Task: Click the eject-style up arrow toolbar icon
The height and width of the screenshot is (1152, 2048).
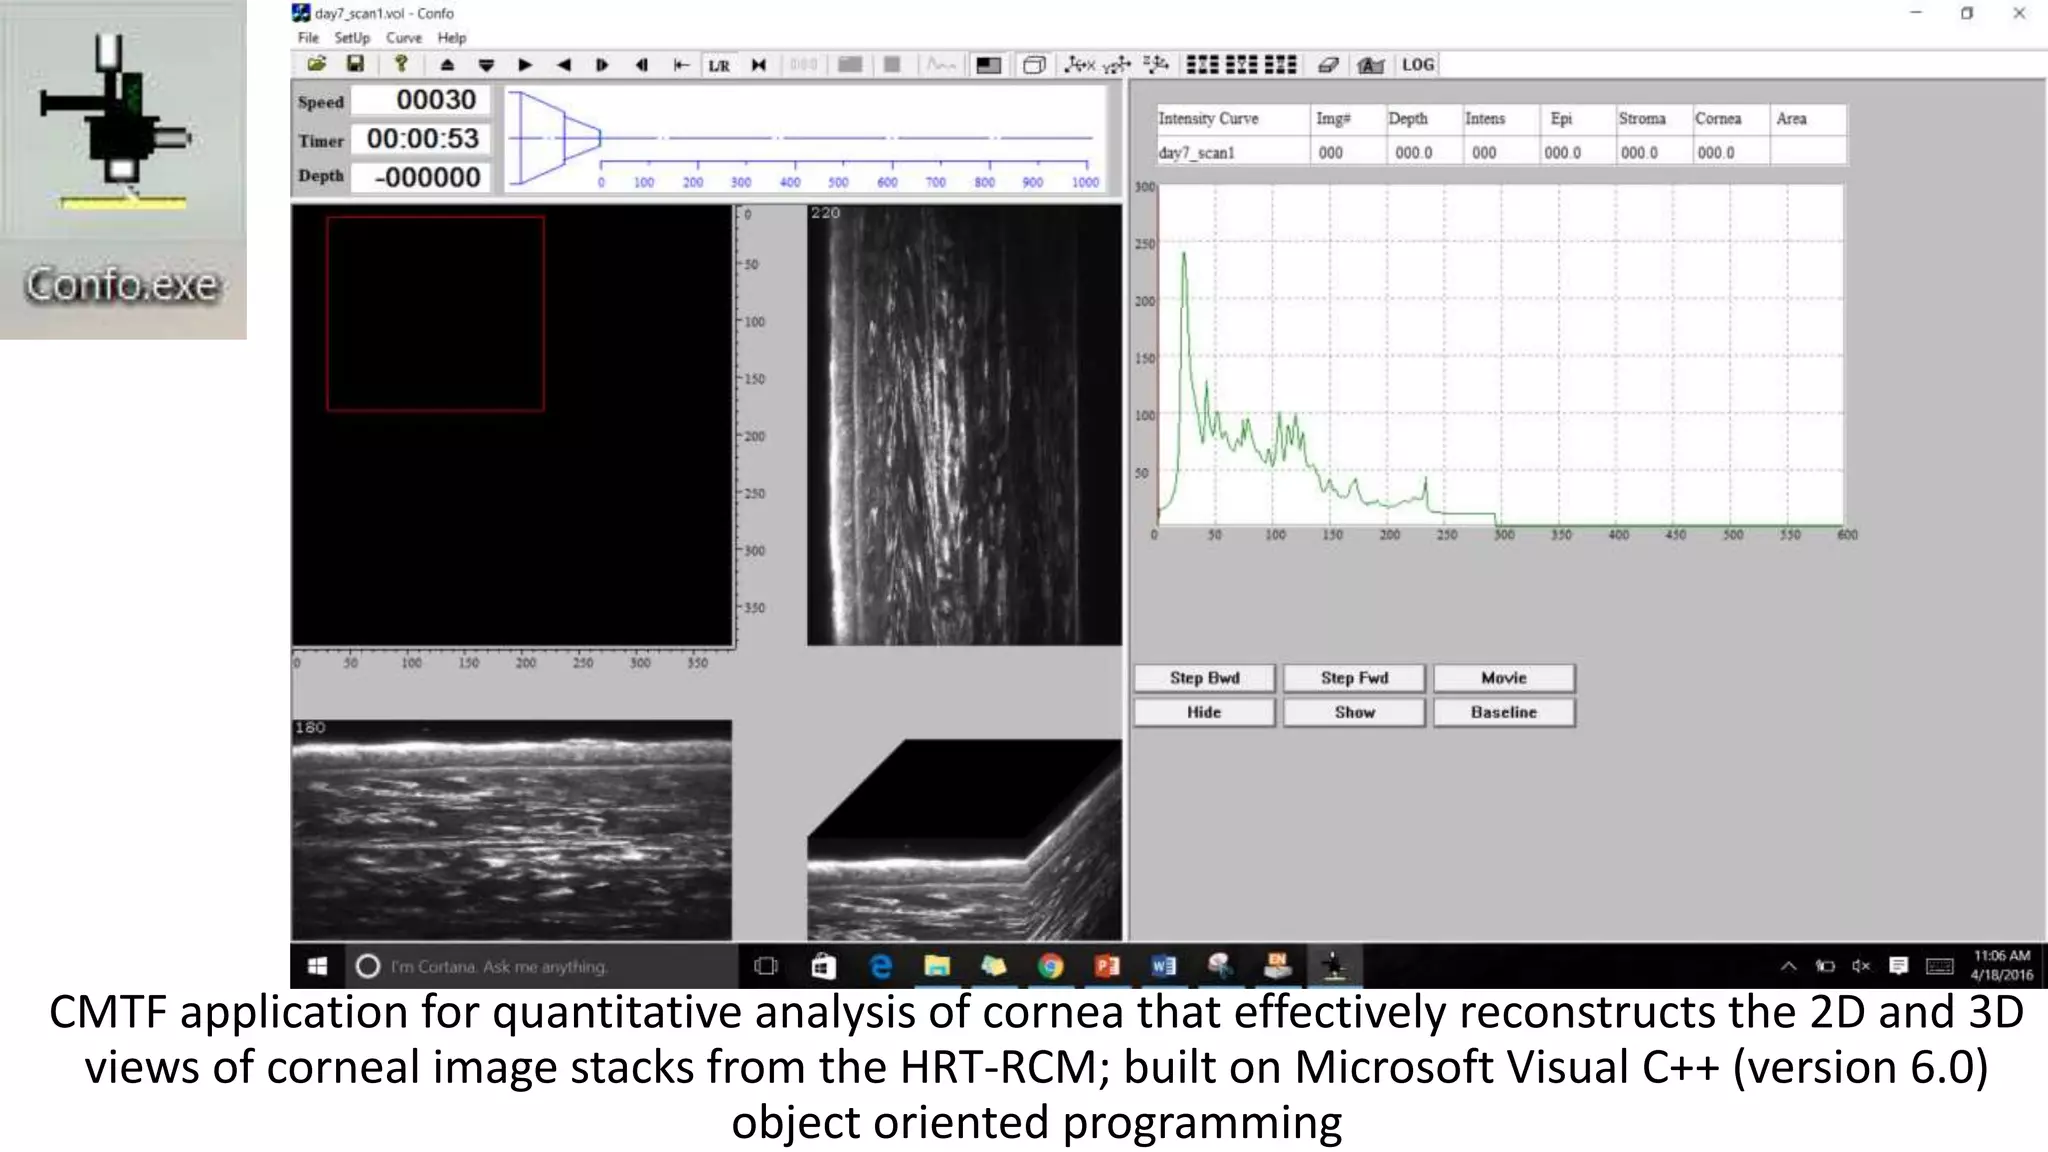Action: [447, 65]
